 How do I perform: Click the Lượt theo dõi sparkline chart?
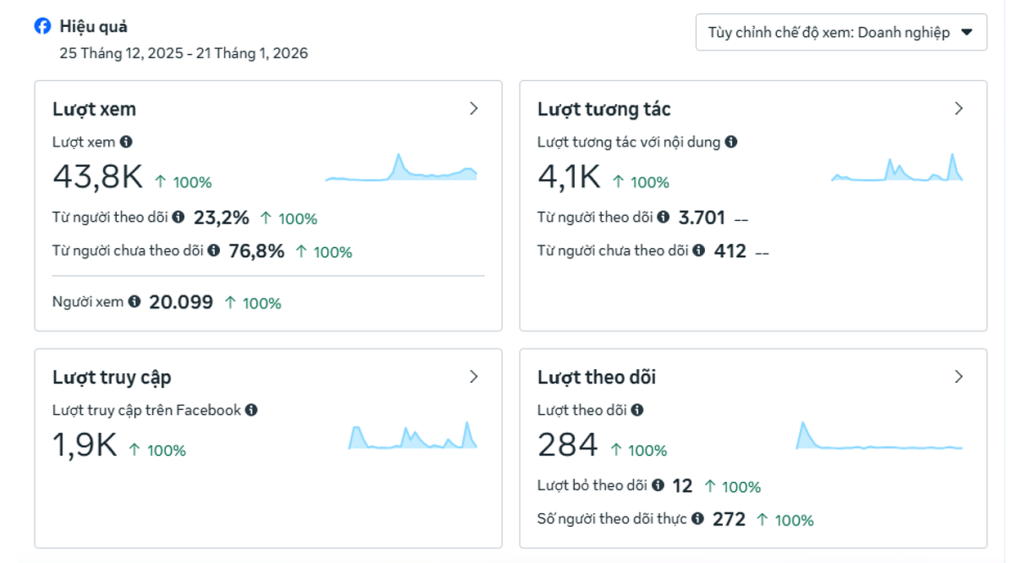coord(880,438)
